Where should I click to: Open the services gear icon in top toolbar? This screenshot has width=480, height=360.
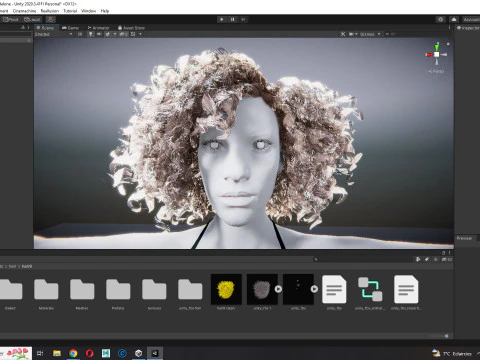point(441,19)
